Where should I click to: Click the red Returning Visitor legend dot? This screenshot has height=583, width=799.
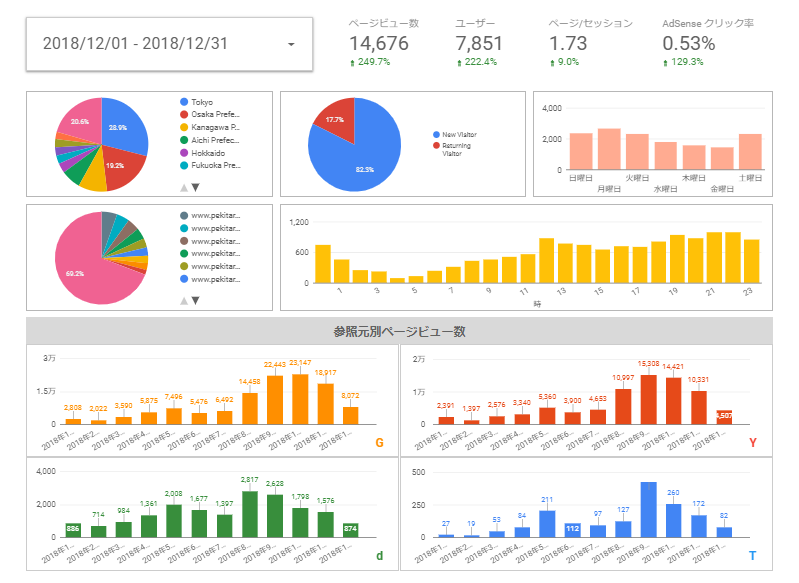point(436,145)
